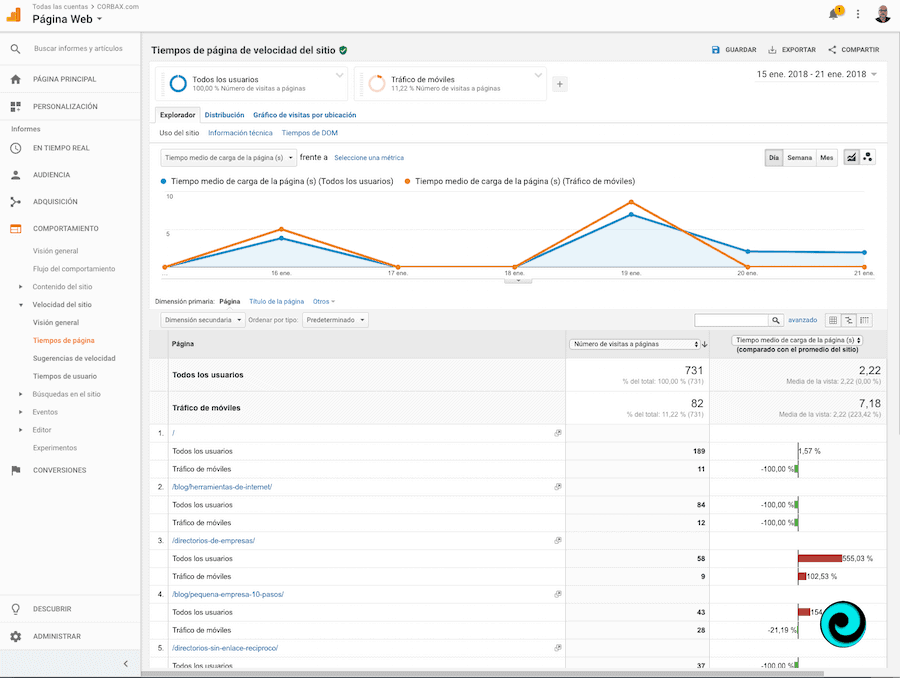Open /directorios-de-empresas/ external link icon
The image size is (900, 678).
point(557,540)
